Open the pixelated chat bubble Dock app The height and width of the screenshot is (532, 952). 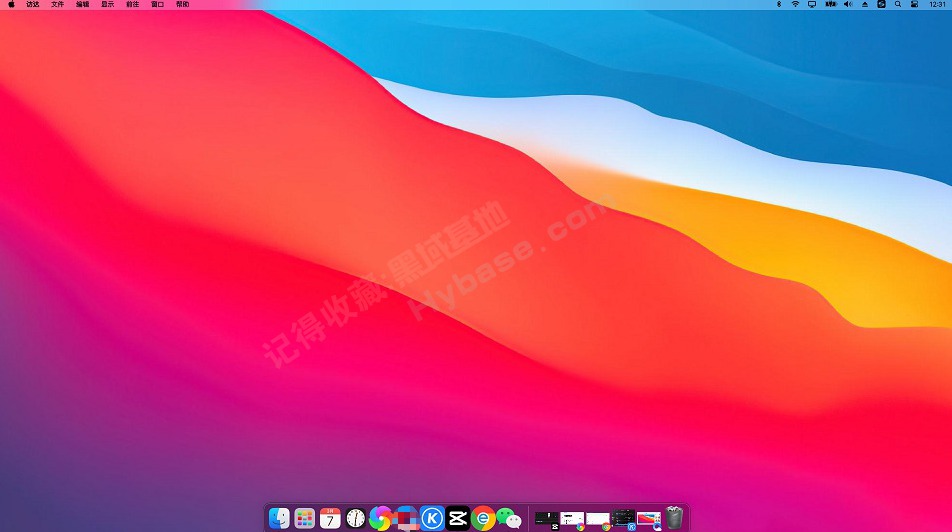406,518
